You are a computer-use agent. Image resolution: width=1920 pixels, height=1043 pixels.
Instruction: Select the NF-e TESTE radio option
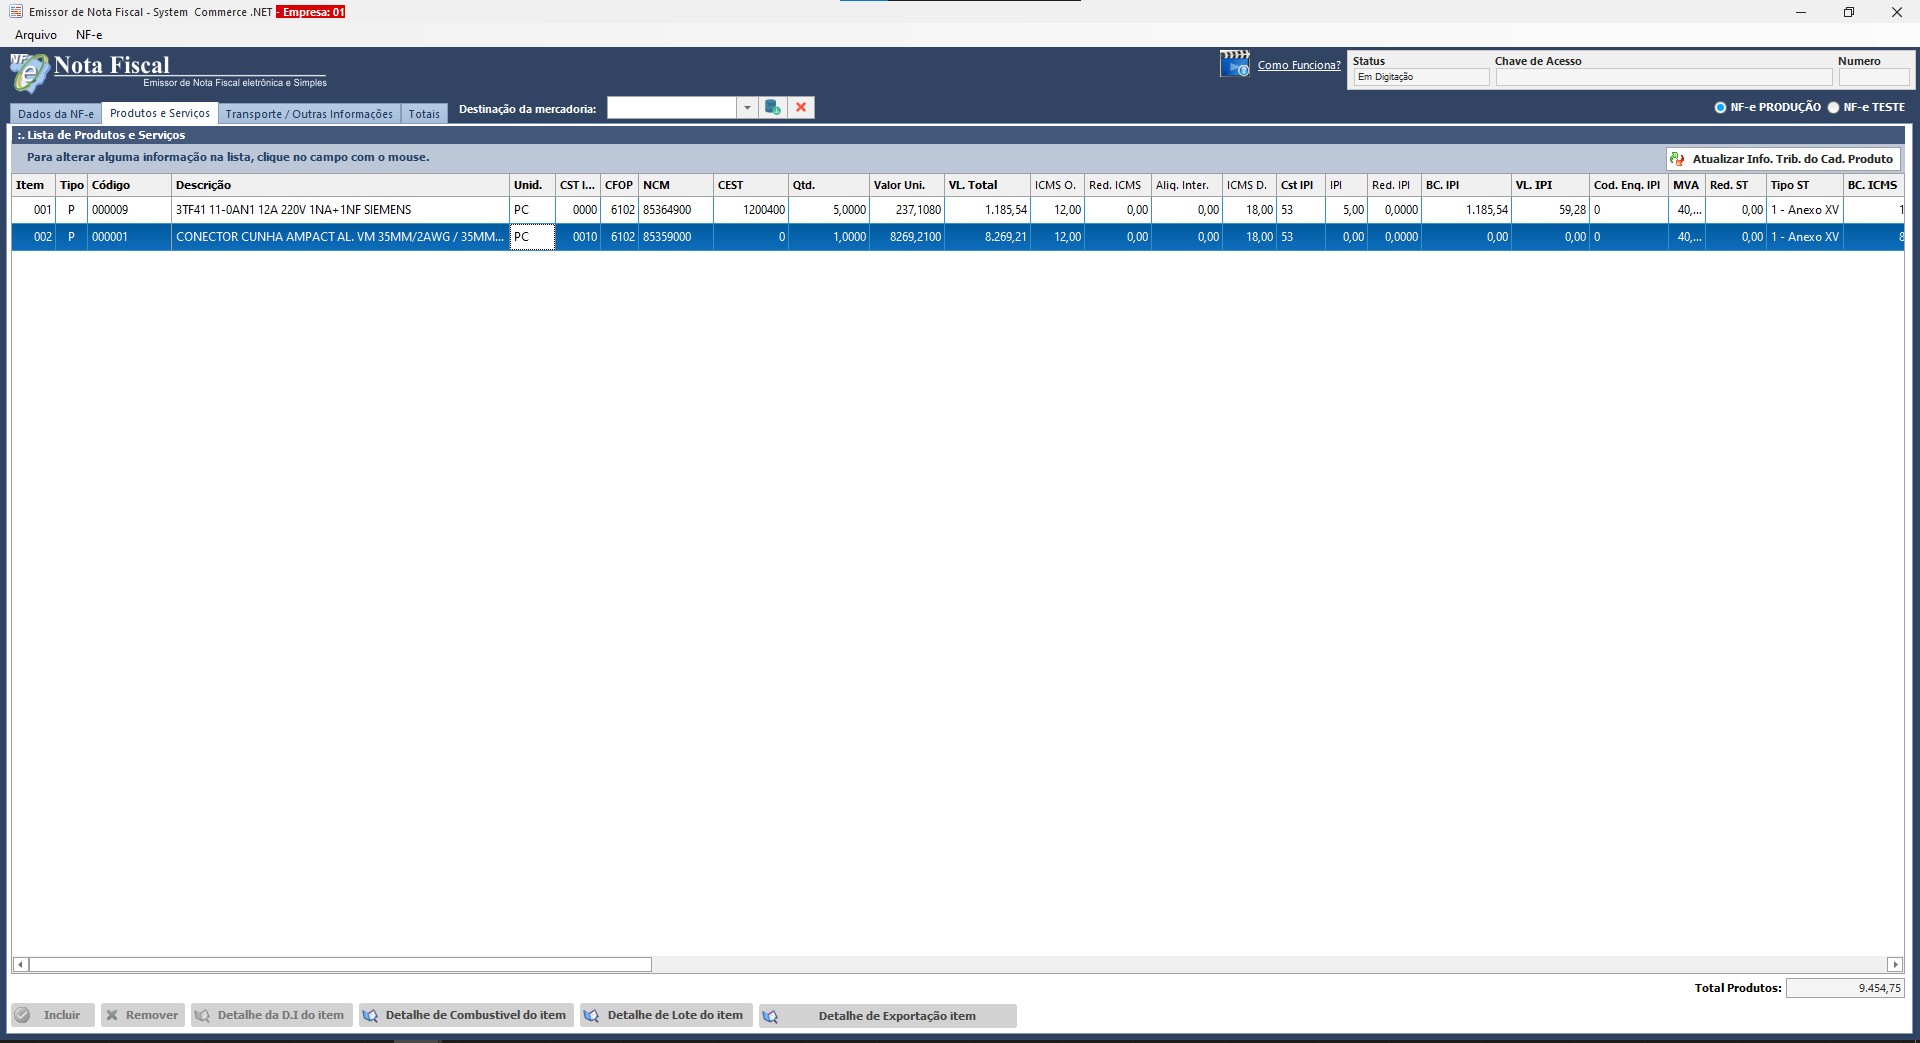1833,108
